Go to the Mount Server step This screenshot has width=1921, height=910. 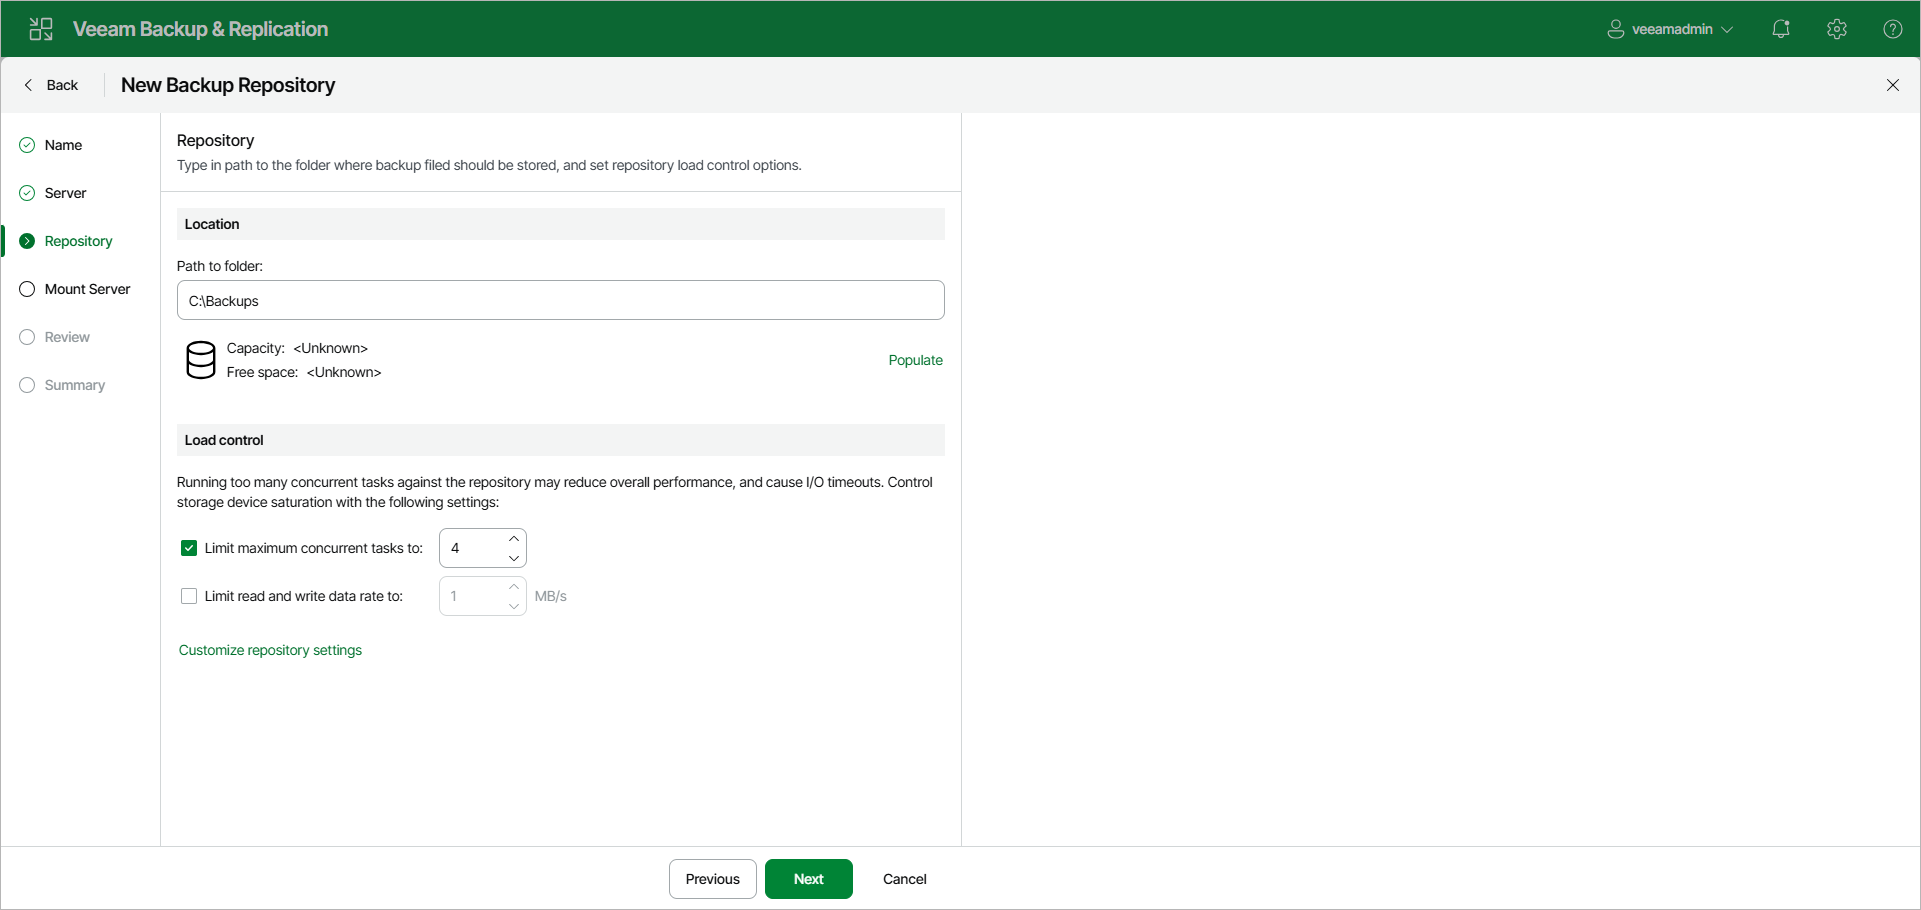click(x=87, y=289)
